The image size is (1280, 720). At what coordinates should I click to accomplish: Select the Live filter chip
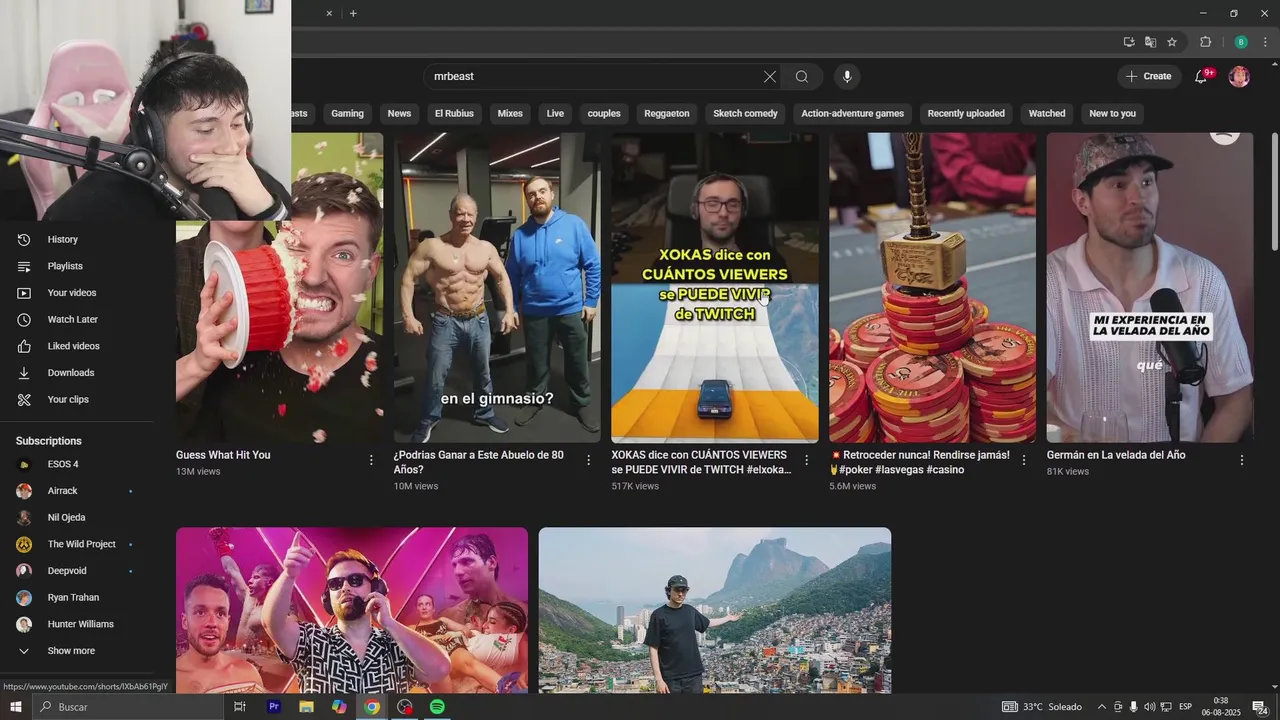pyautogui.click(x=555, y=113)
